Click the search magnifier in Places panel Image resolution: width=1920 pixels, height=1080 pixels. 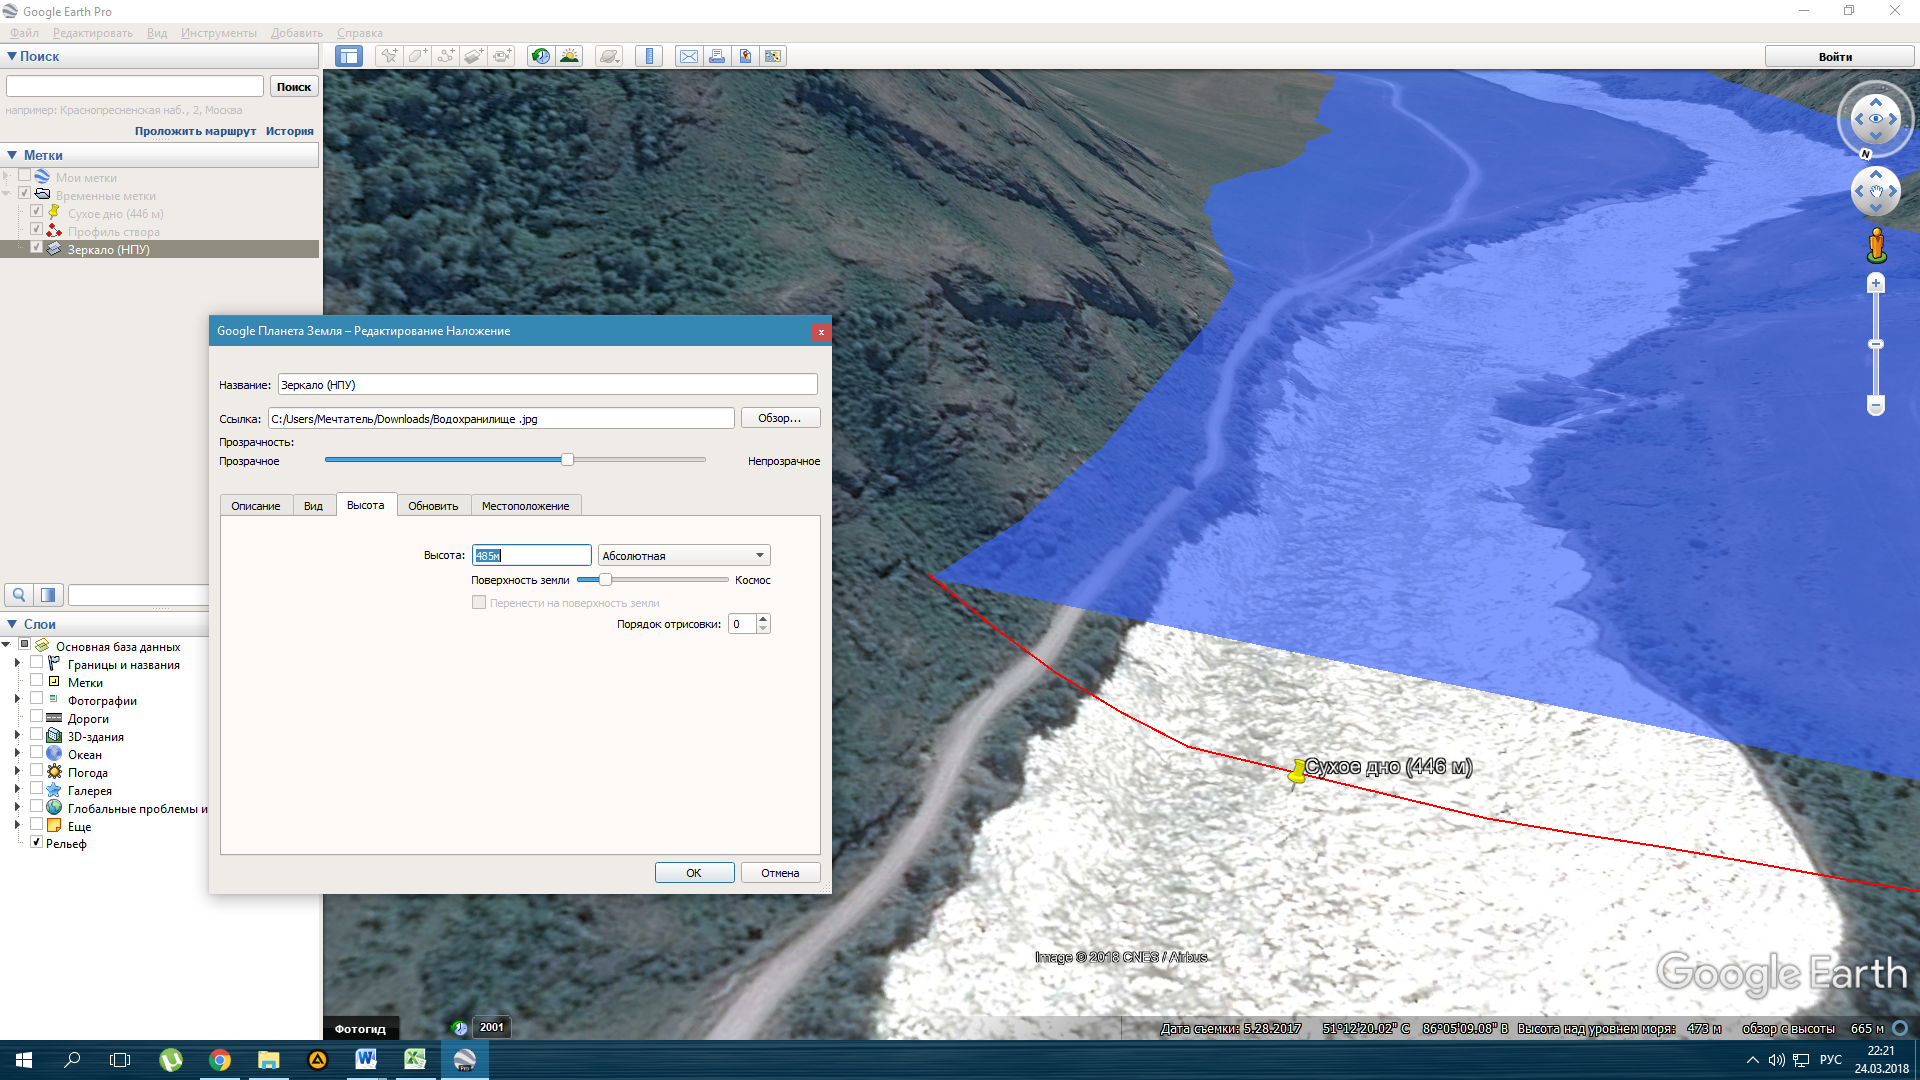[19, 595]
